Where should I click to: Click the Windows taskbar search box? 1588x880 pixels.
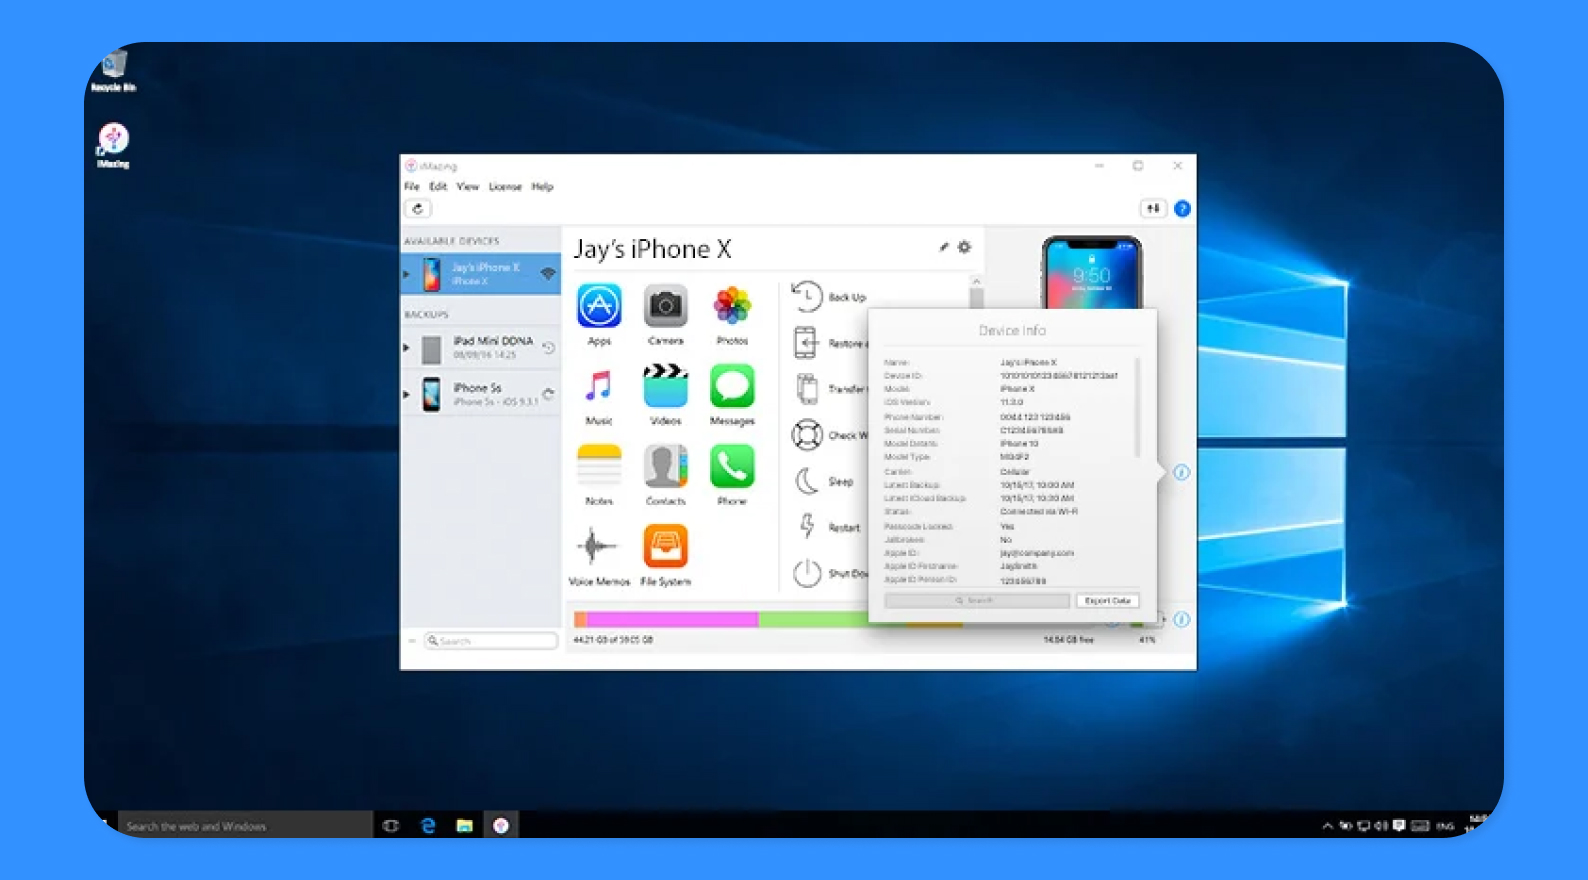point(245,826)
